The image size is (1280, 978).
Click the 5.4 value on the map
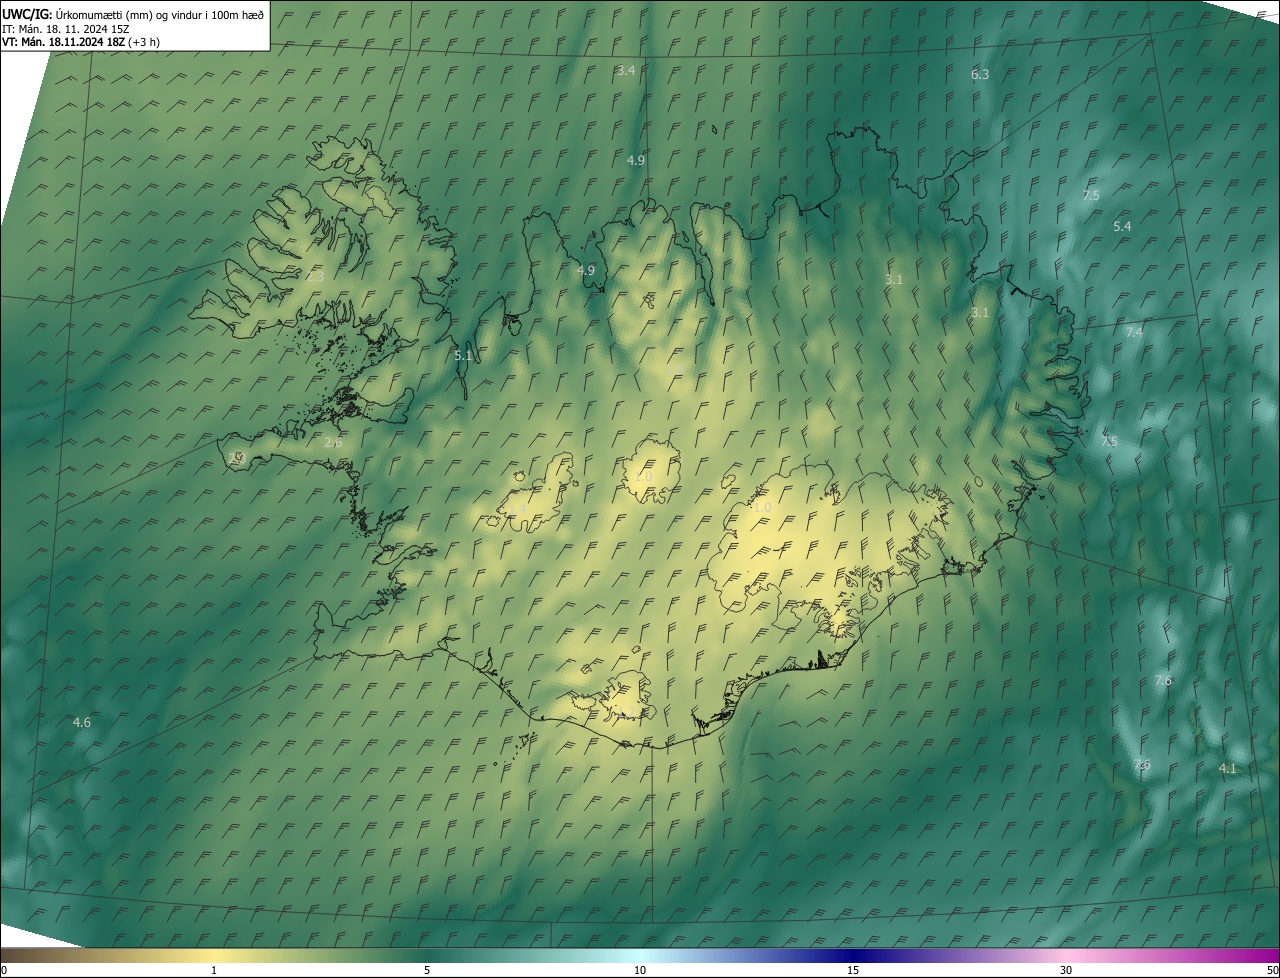(x=1122, y=227)
